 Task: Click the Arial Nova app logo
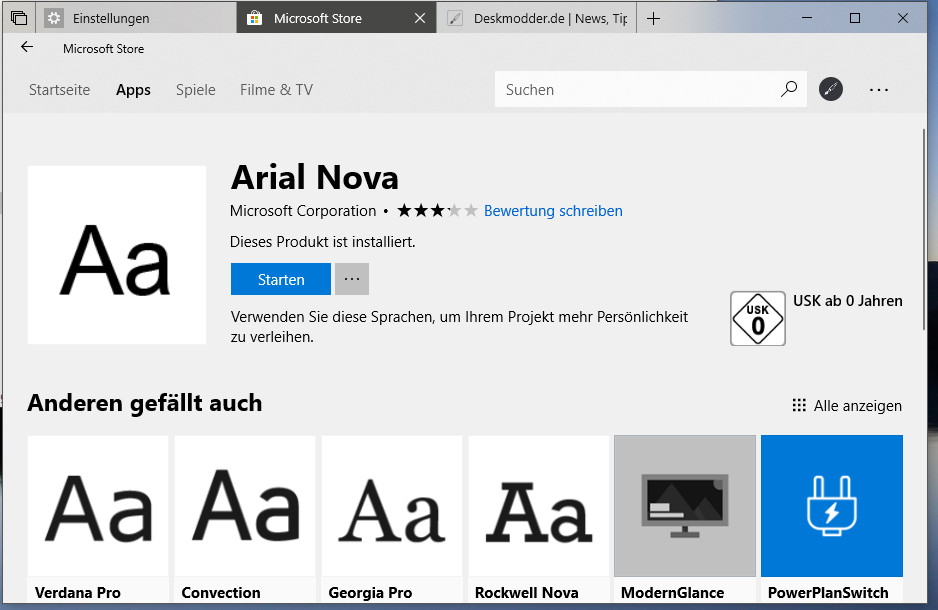click(117, 255)
